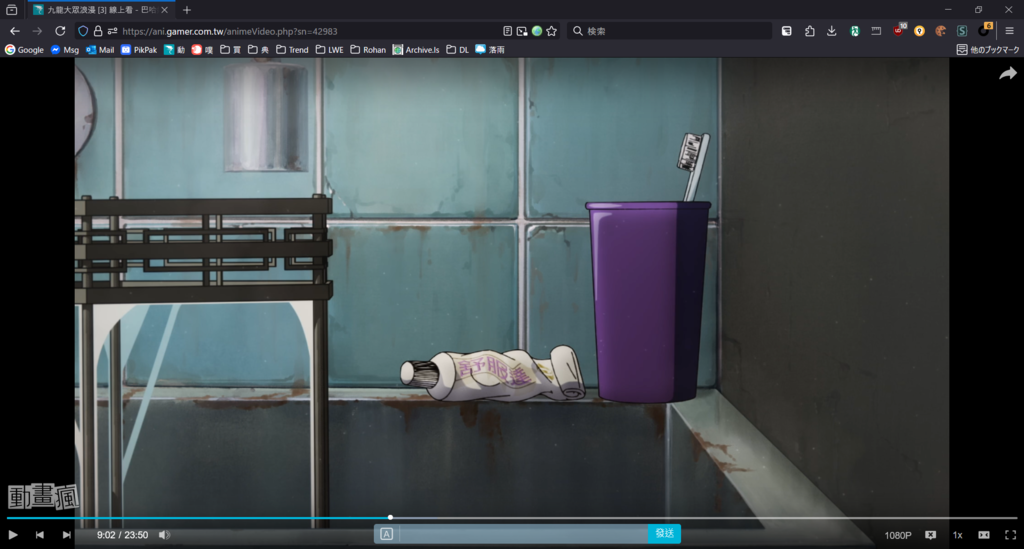Open the downloads panel
This screenshot has height=549, width=1024.
(831, 31)
